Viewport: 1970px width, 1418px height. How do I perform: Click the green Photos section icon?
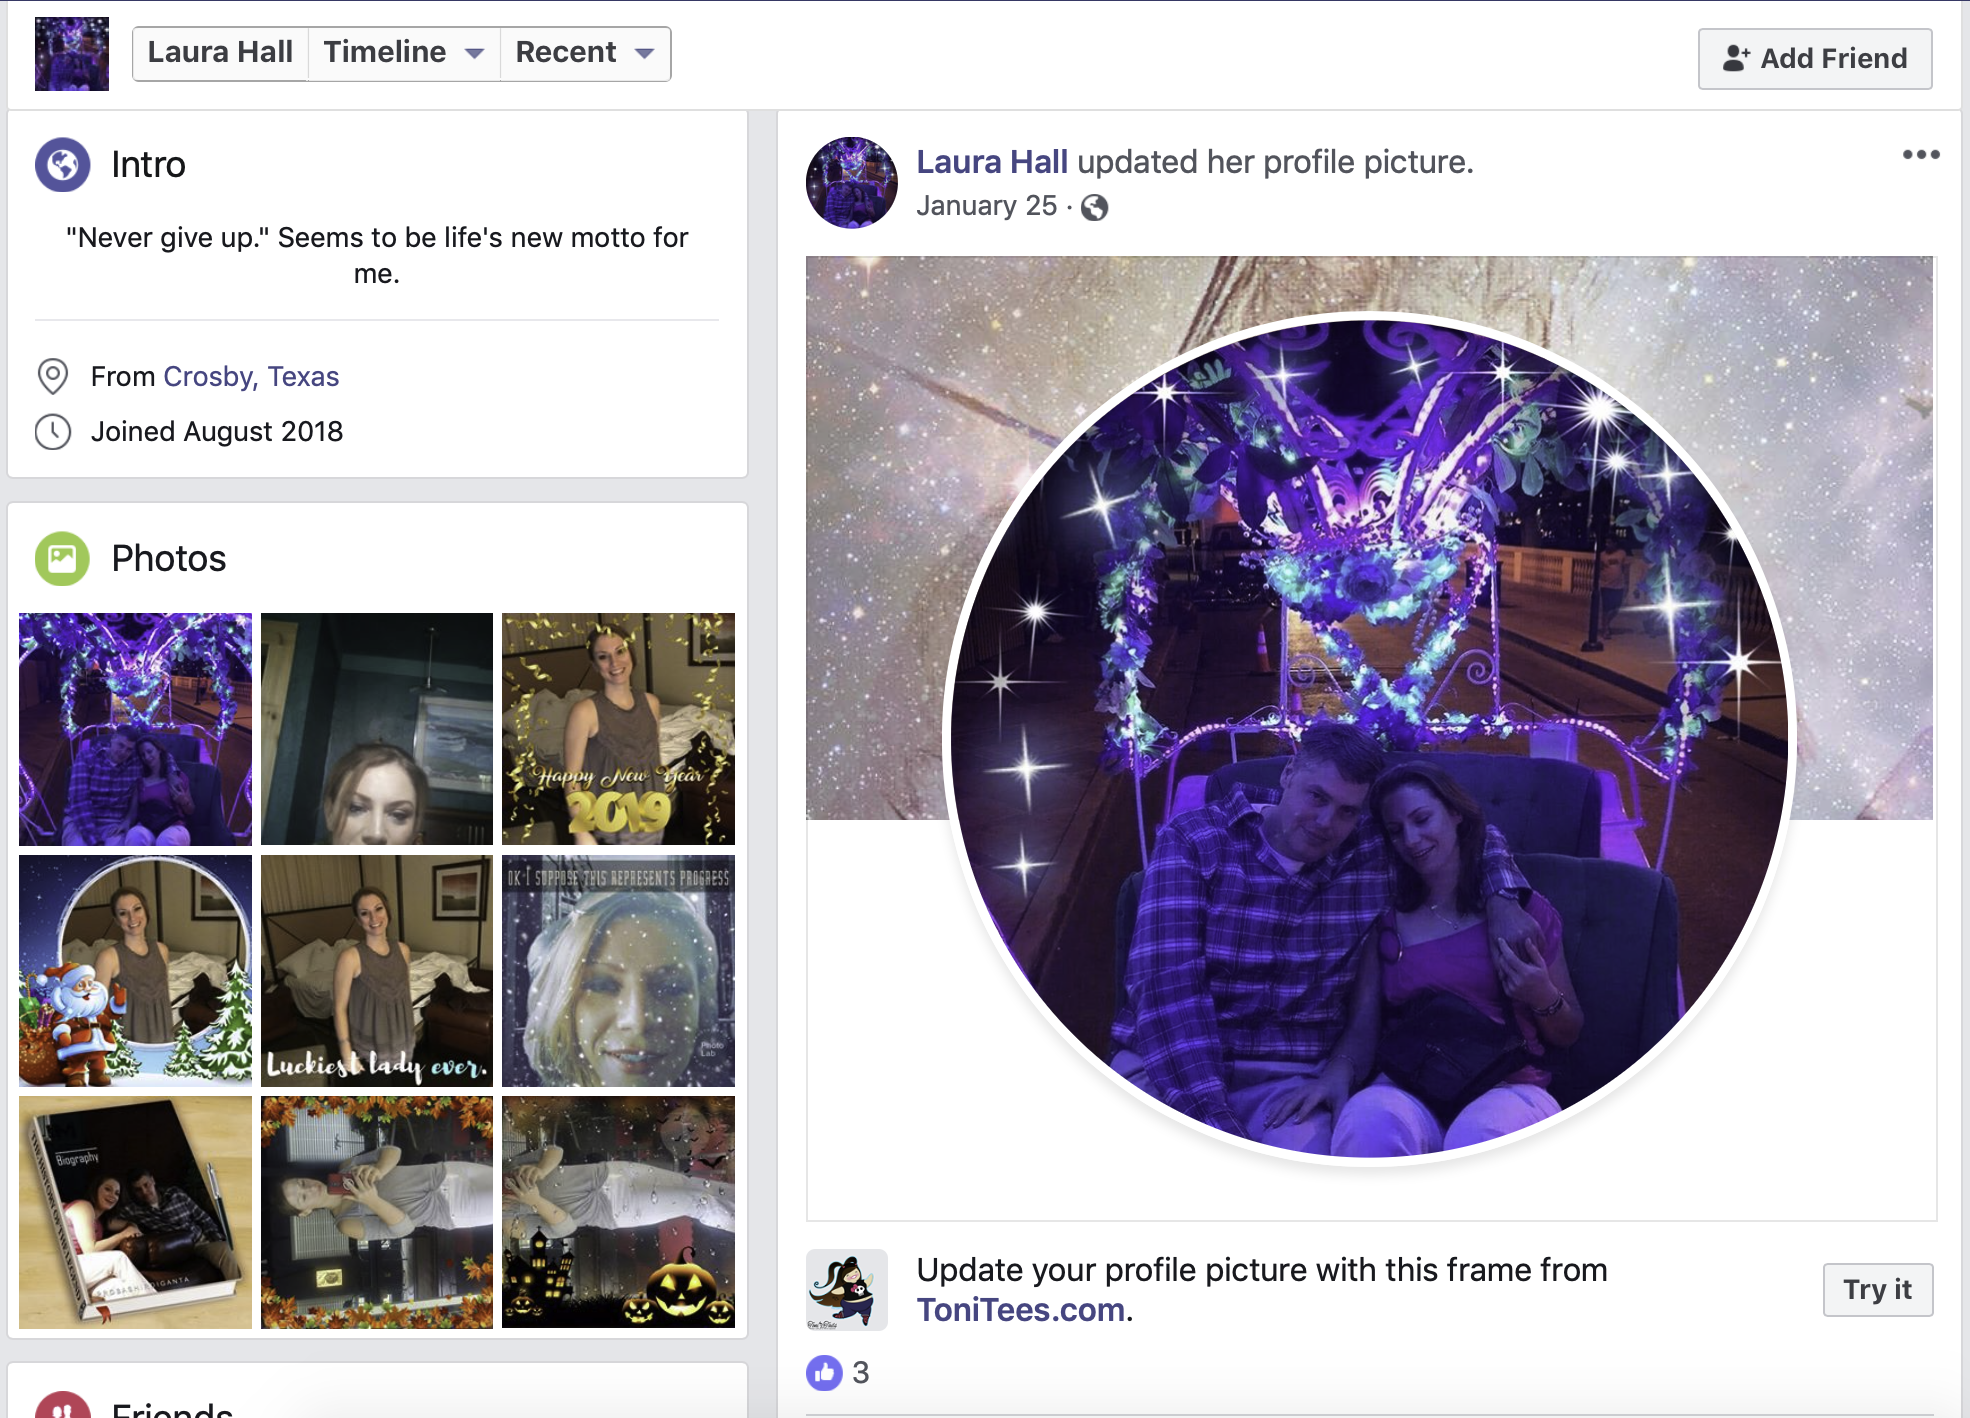click(62, 558)
